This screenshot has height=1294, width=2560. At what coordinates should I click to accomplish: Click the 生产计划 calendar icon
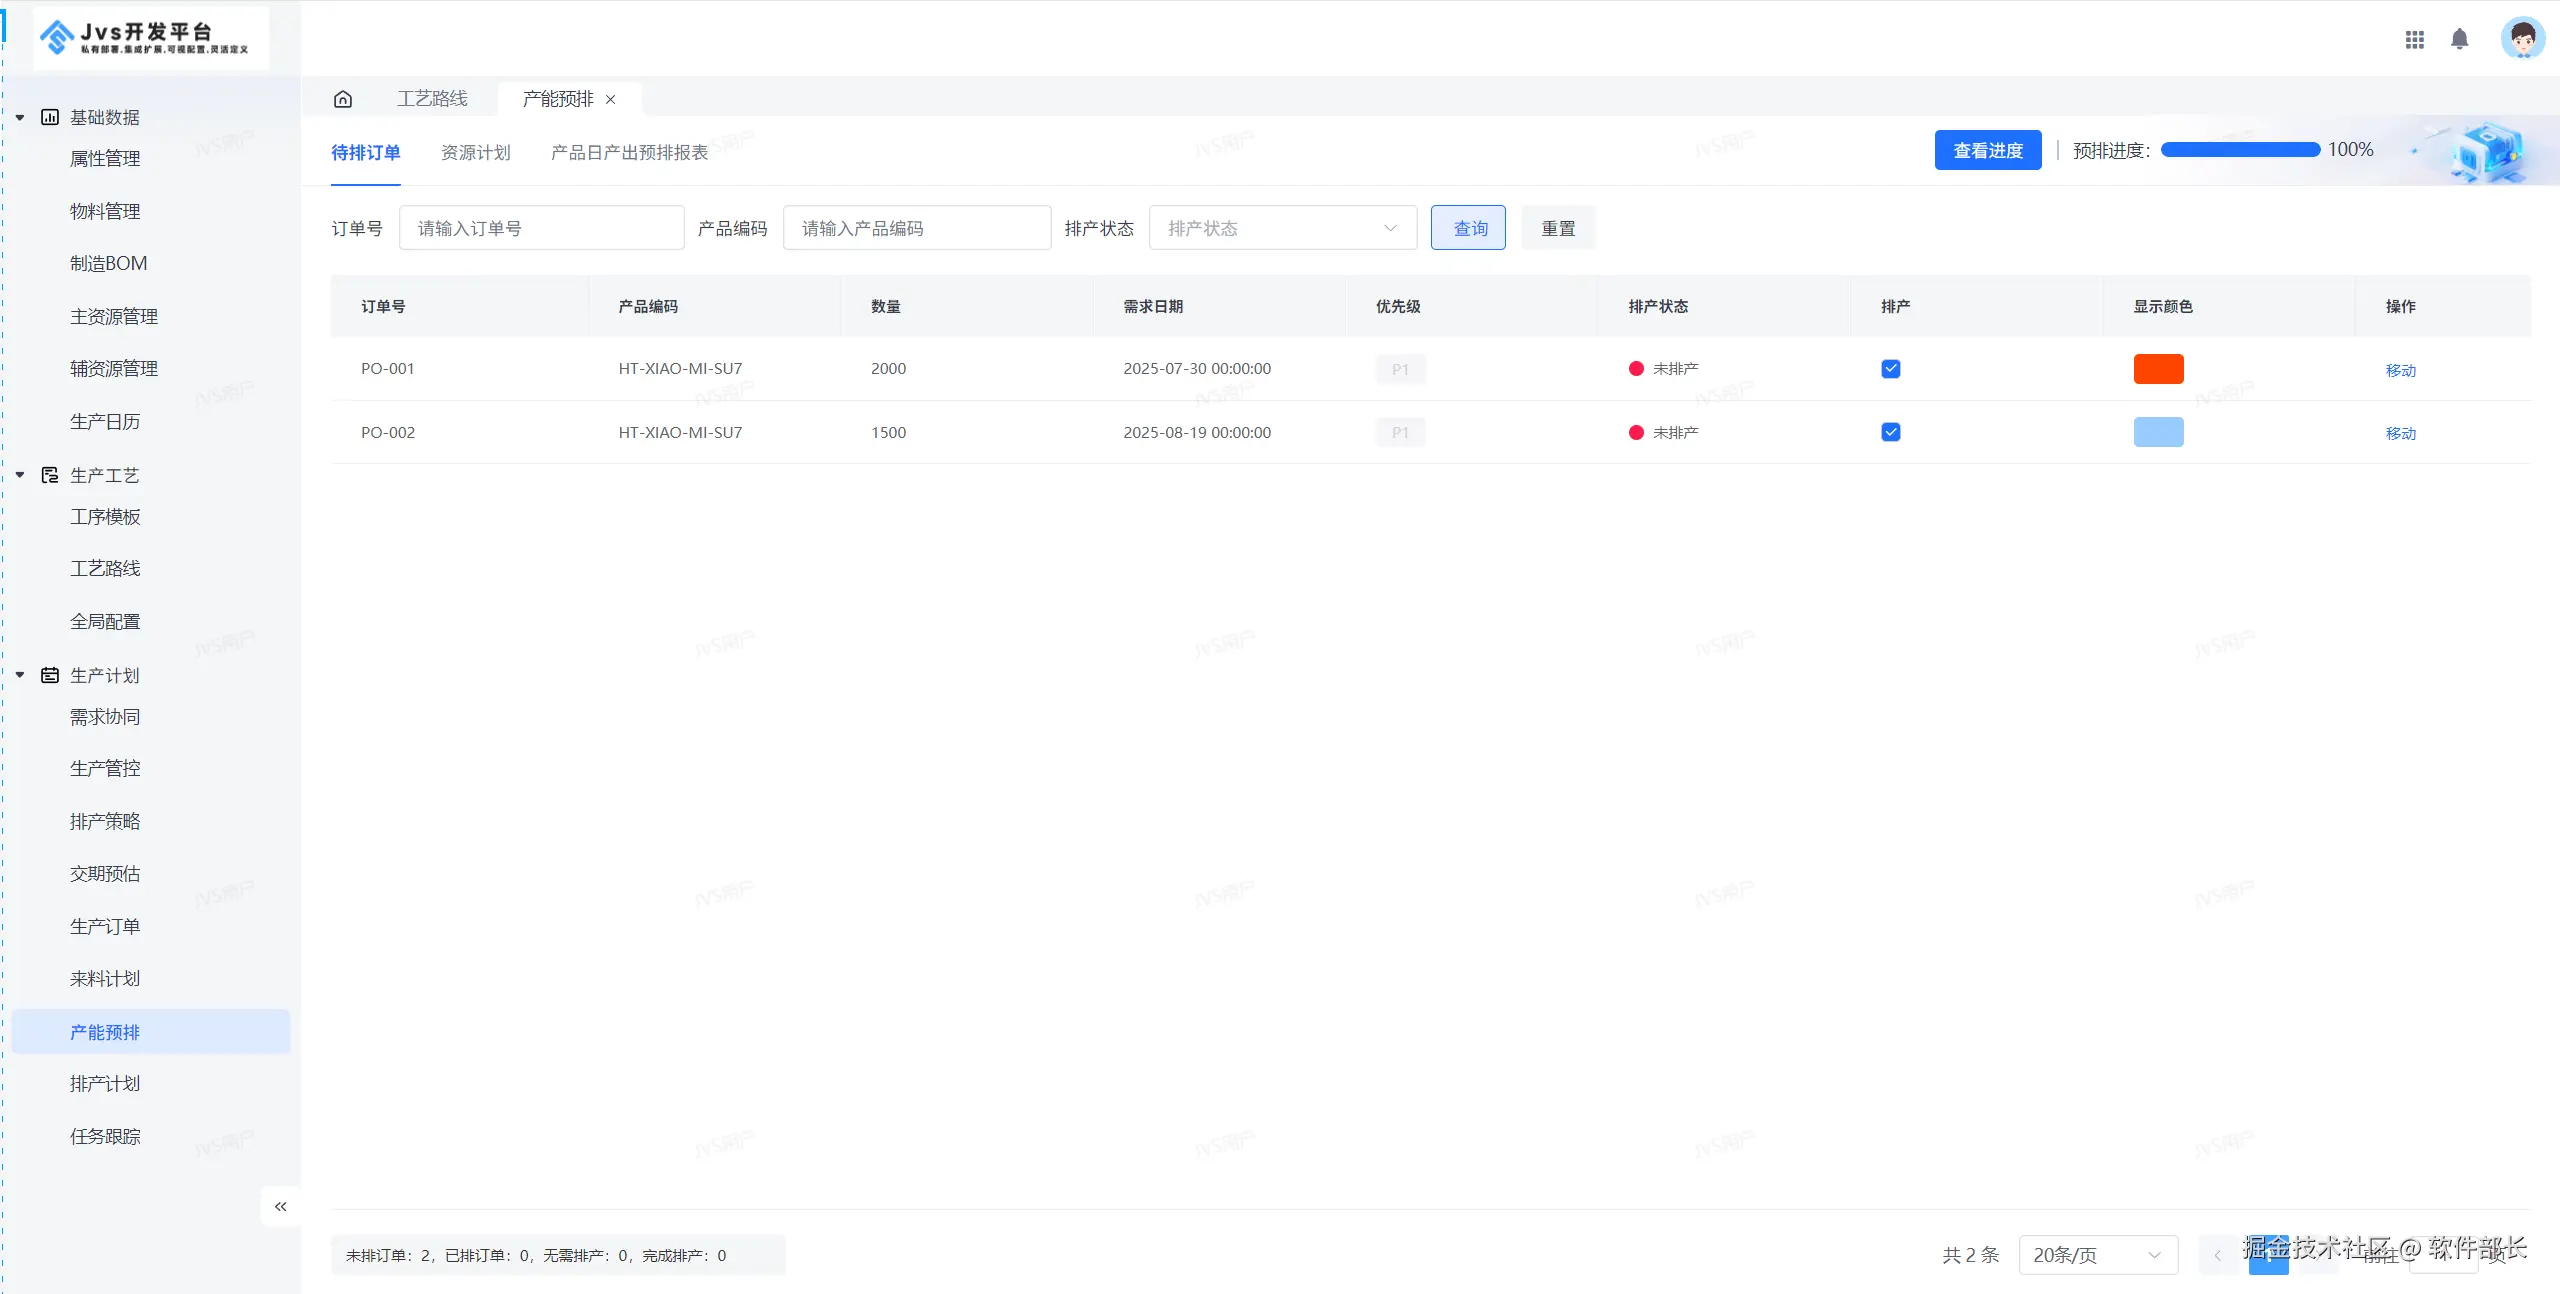pyautogui.click(x=50, y=675)
